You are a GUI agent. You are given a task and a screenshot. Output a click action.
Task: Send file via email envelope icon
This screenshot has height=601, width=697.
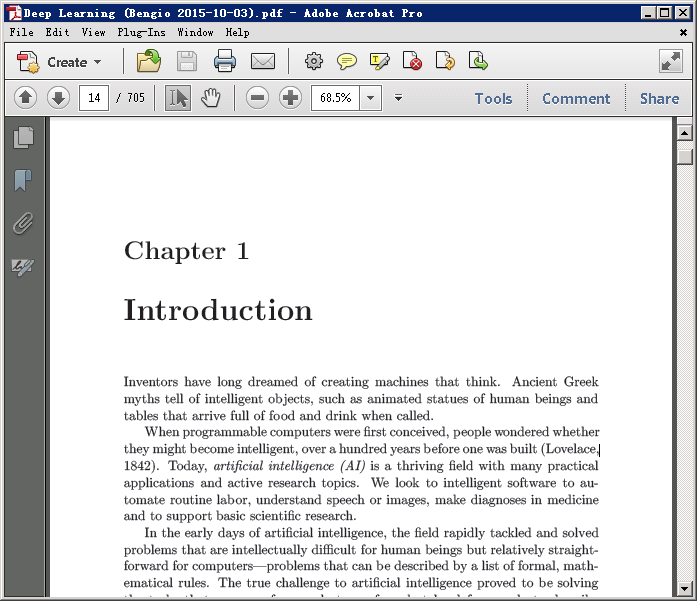pyautogui.click(x=263, y=61)
